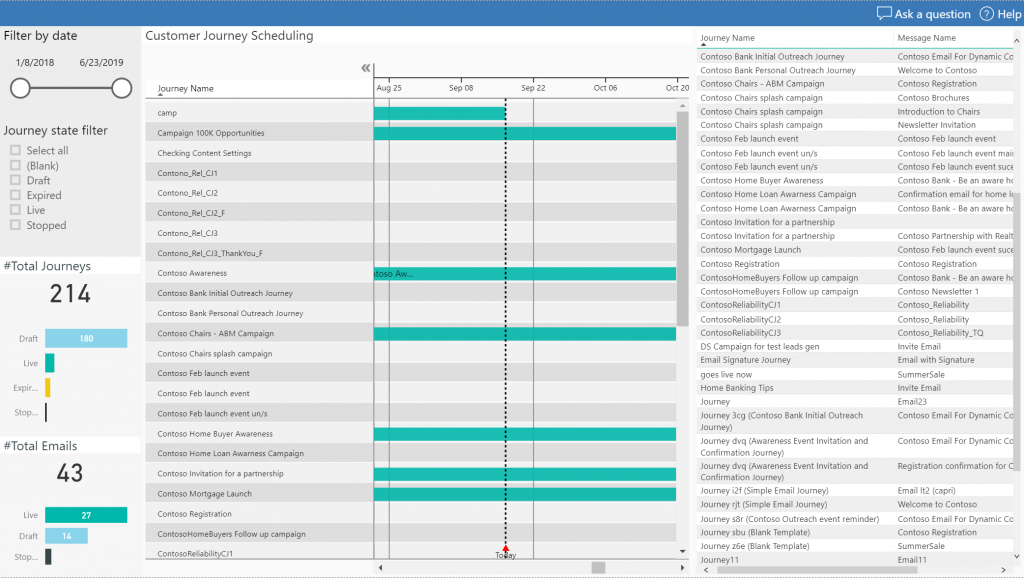Sort by Journey Name in Gantt header
Viewport: 1024px width, 578px height.
[x=185, y=88]
